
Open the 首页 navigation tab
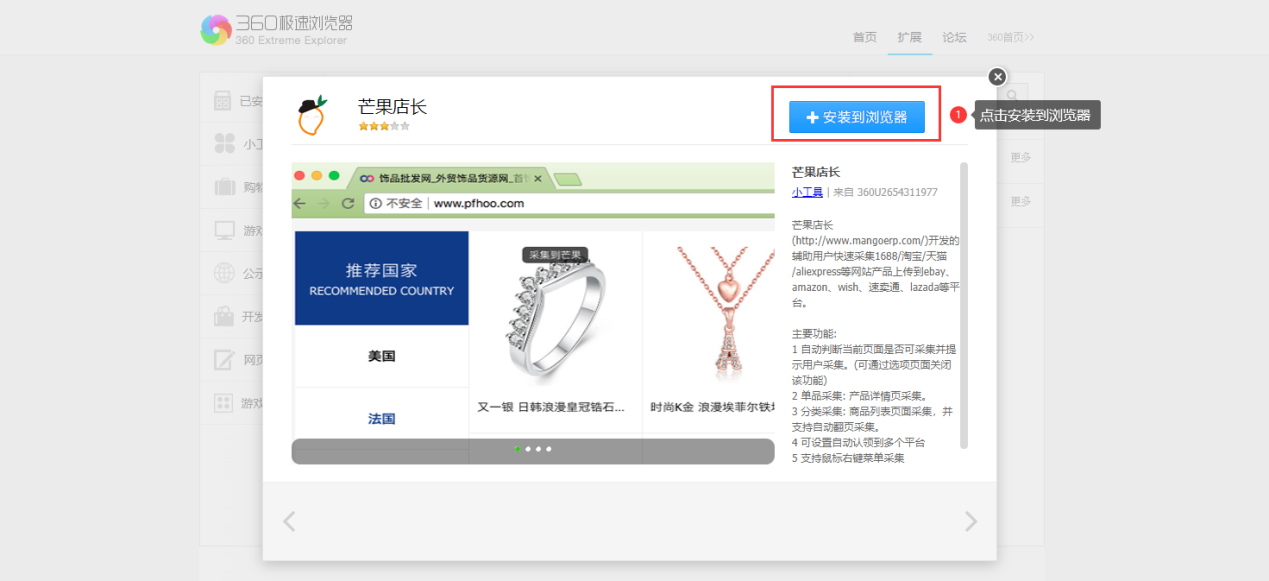point(865,37)
